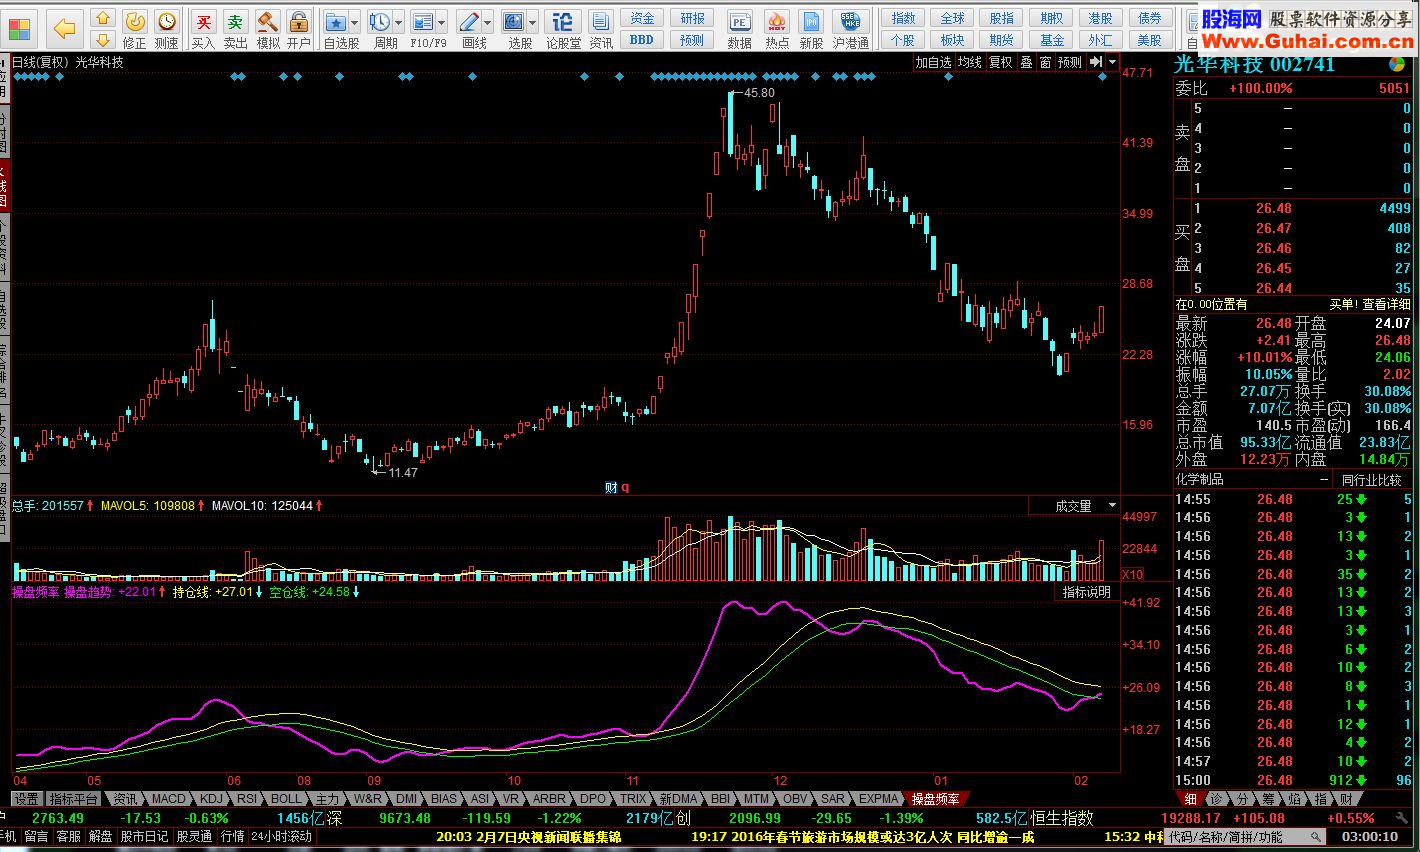Image resolution: width=1420 pixels, height=852 pixels.
Task: Click the 买入 buy icon
Action: pyautogui.click(x=203, y=22)
